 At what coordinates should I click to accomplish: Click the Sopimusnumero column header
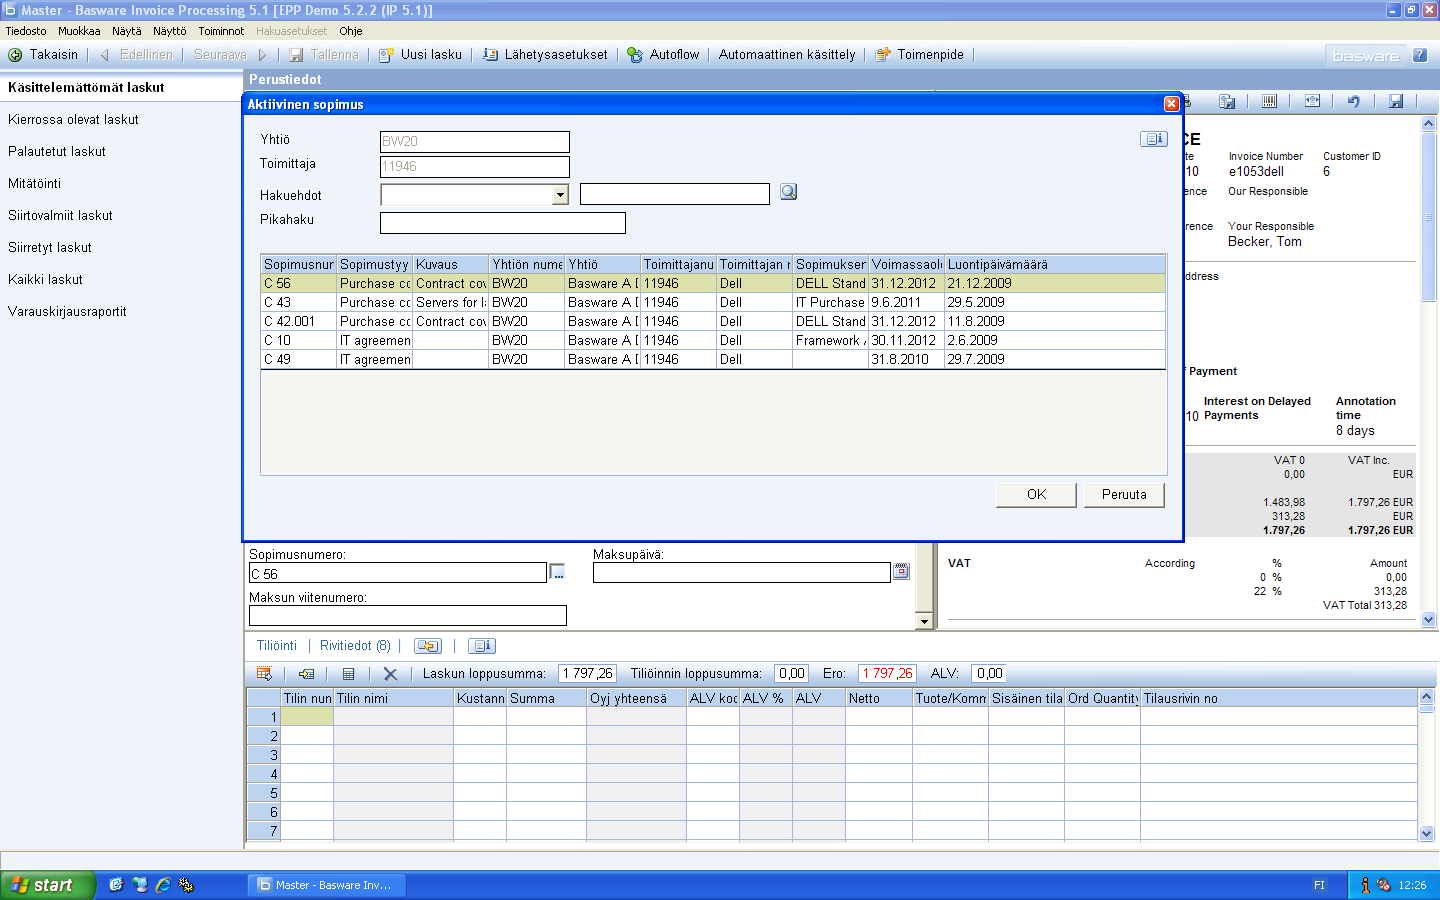click(299, 264)
